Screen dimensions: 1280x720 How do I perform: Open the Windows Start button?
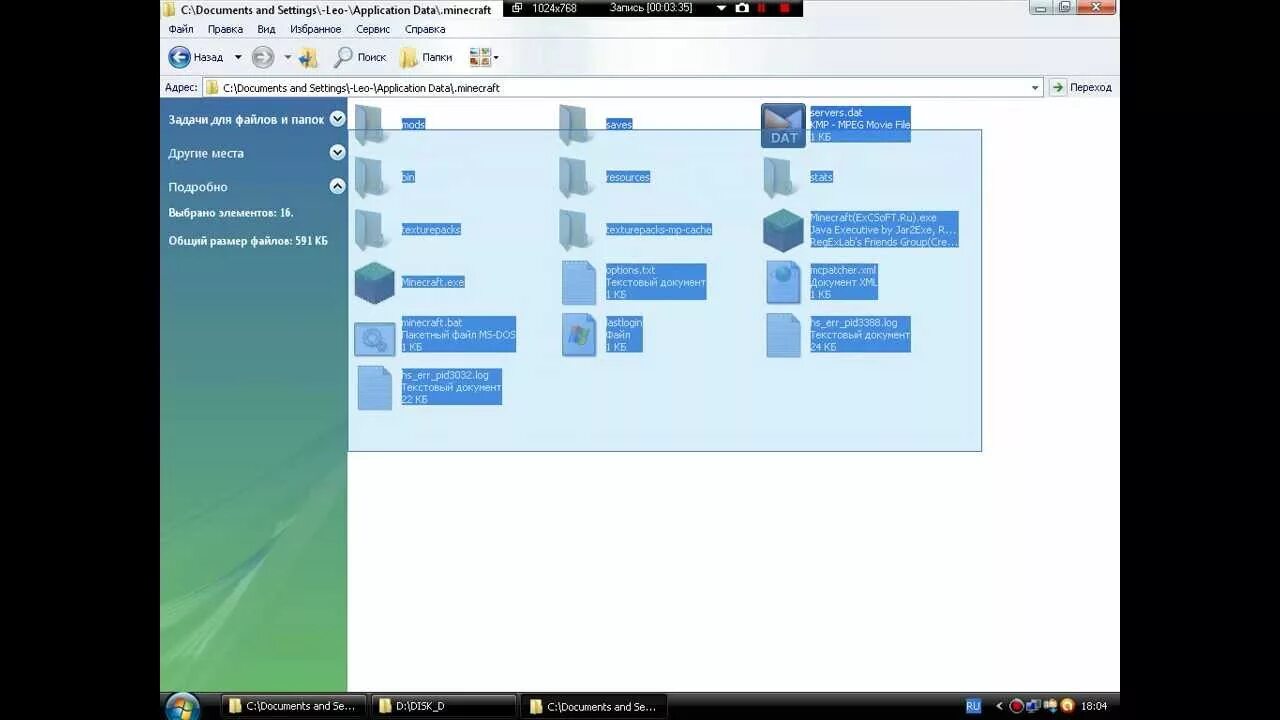pos(182,706)
